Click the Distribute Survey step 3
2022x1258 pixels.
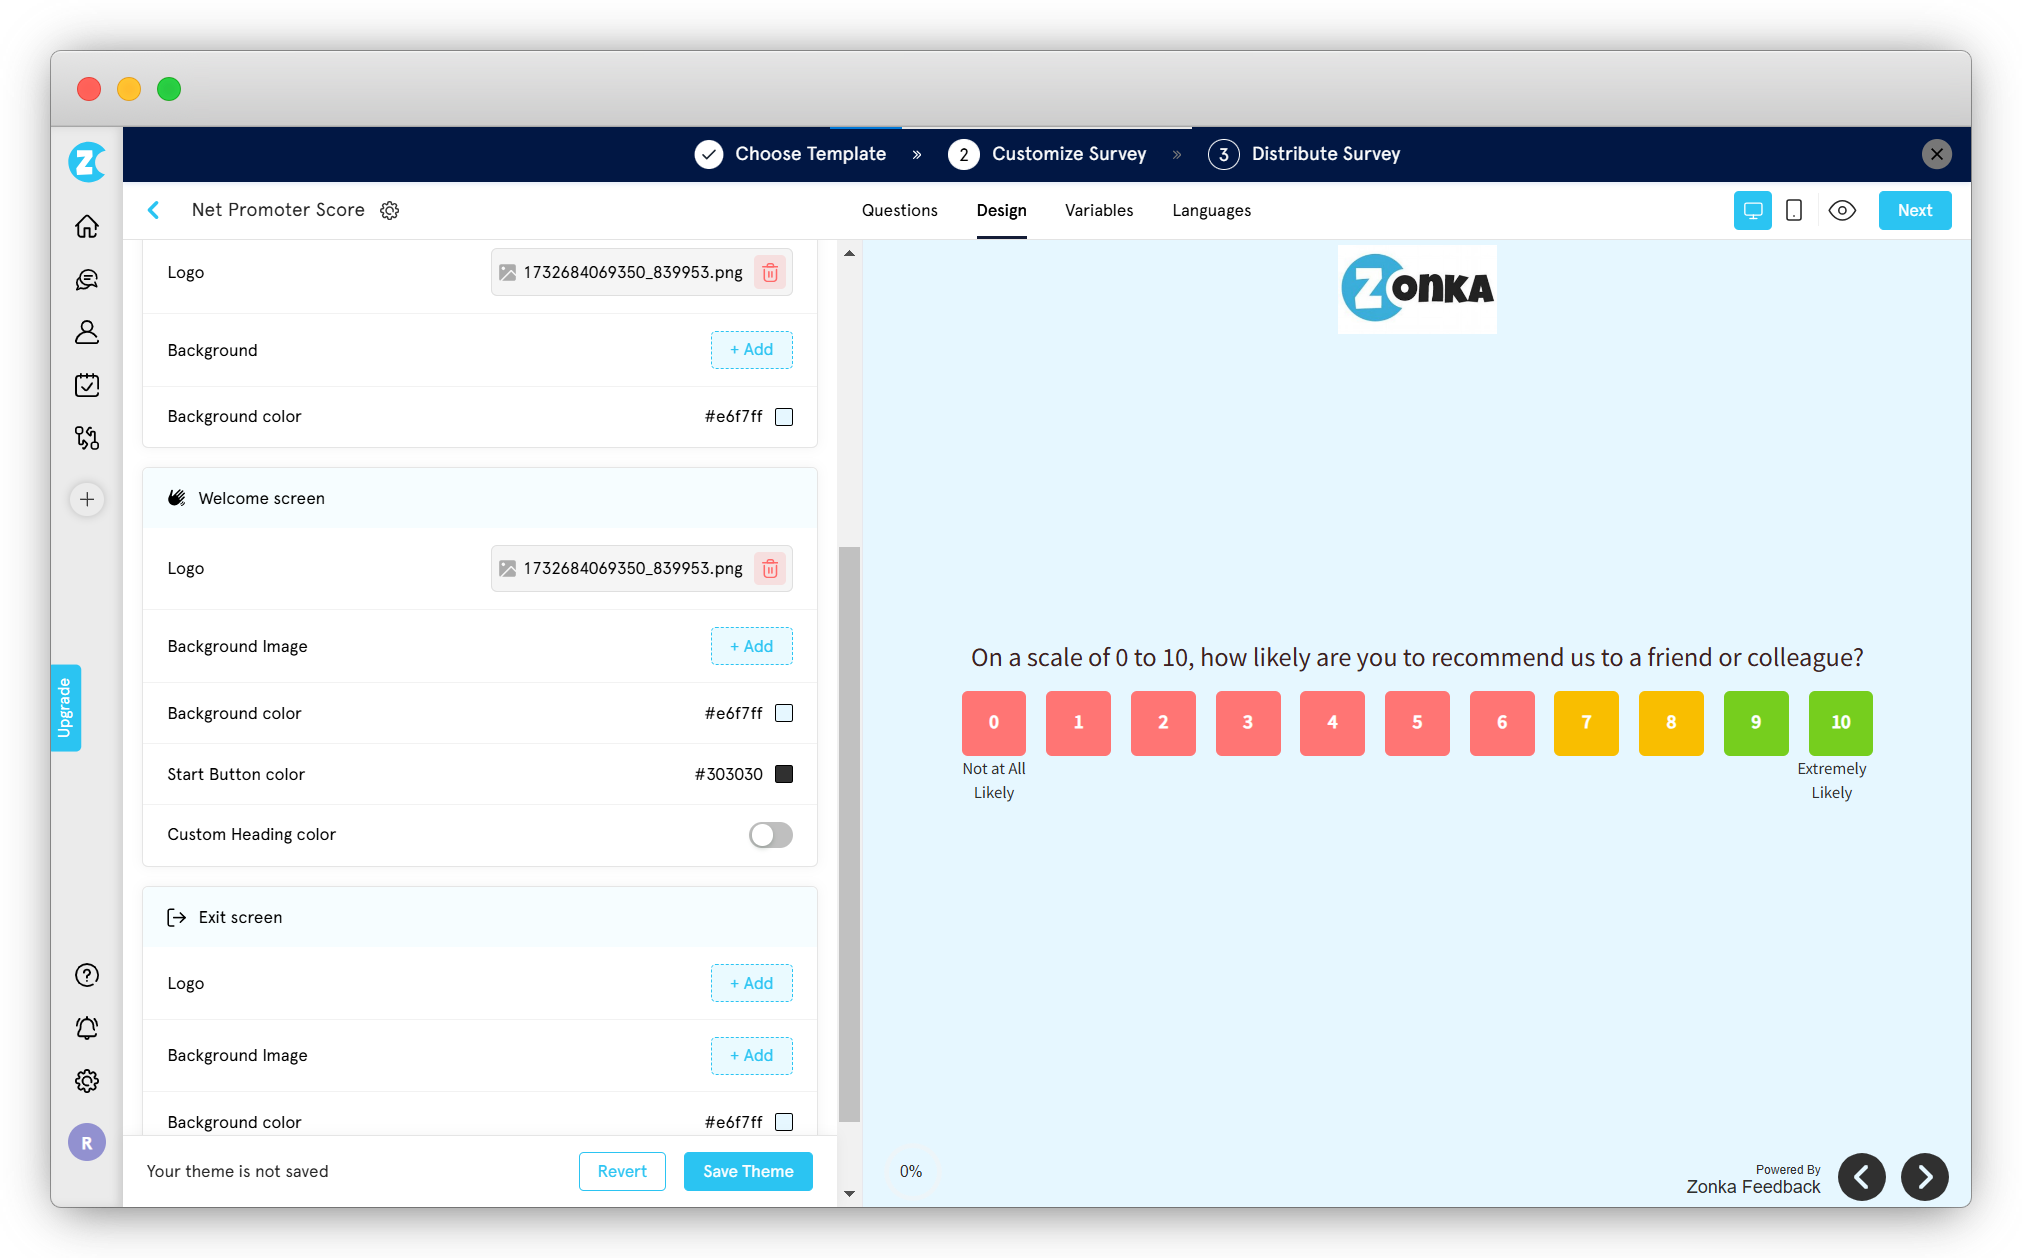[1304, 154]
